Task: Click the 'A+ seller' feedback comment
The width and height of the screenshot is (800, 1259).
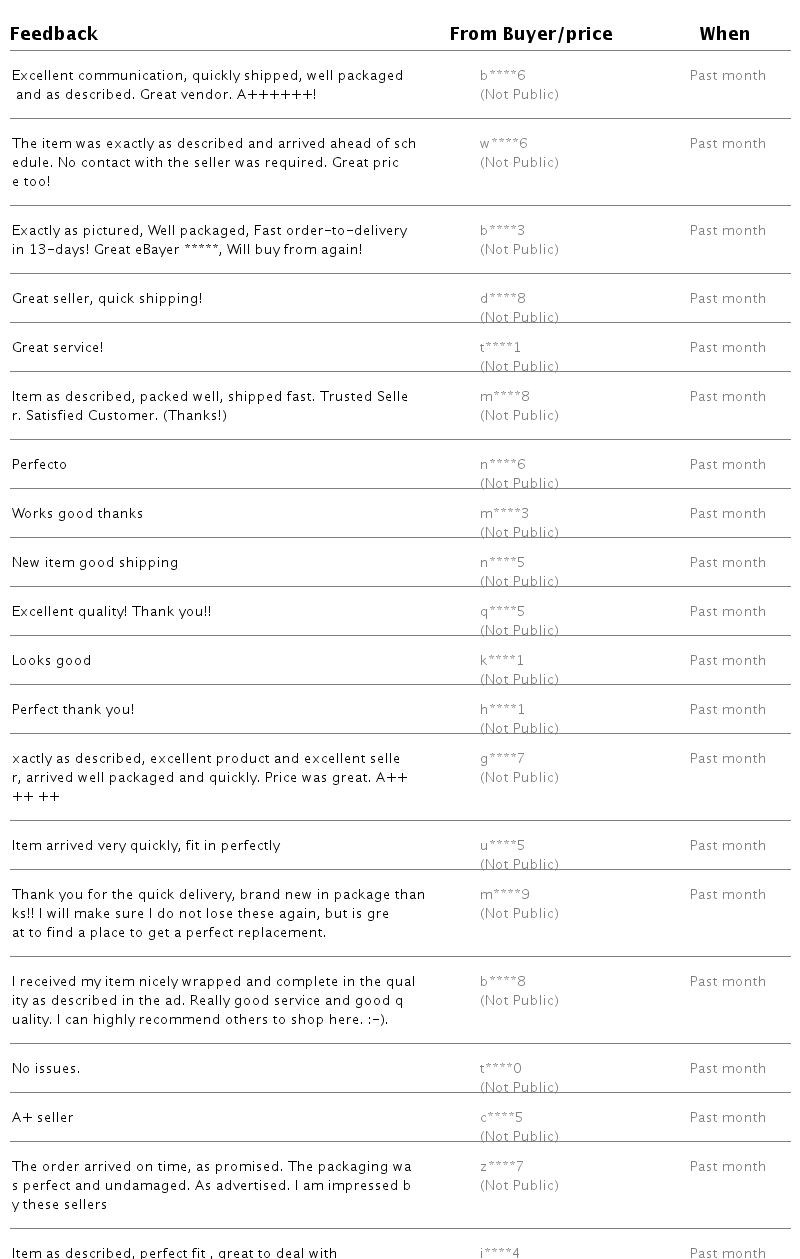Action: pos(43,1117)
